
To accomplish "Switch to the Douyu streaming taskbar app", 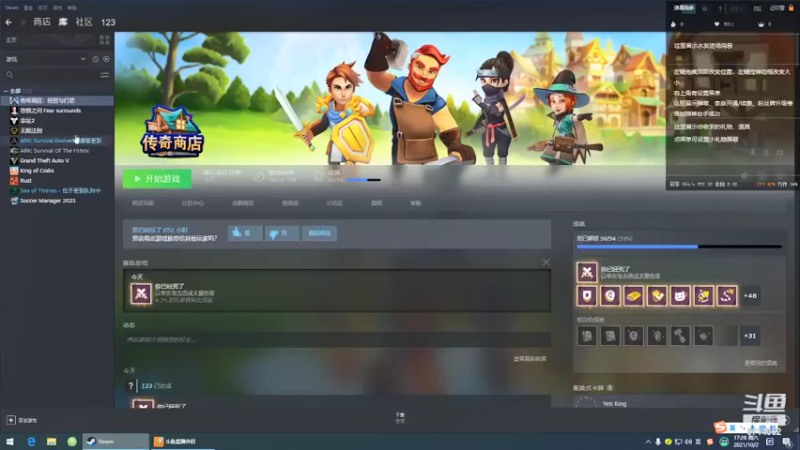I will (x=182, y=441).
